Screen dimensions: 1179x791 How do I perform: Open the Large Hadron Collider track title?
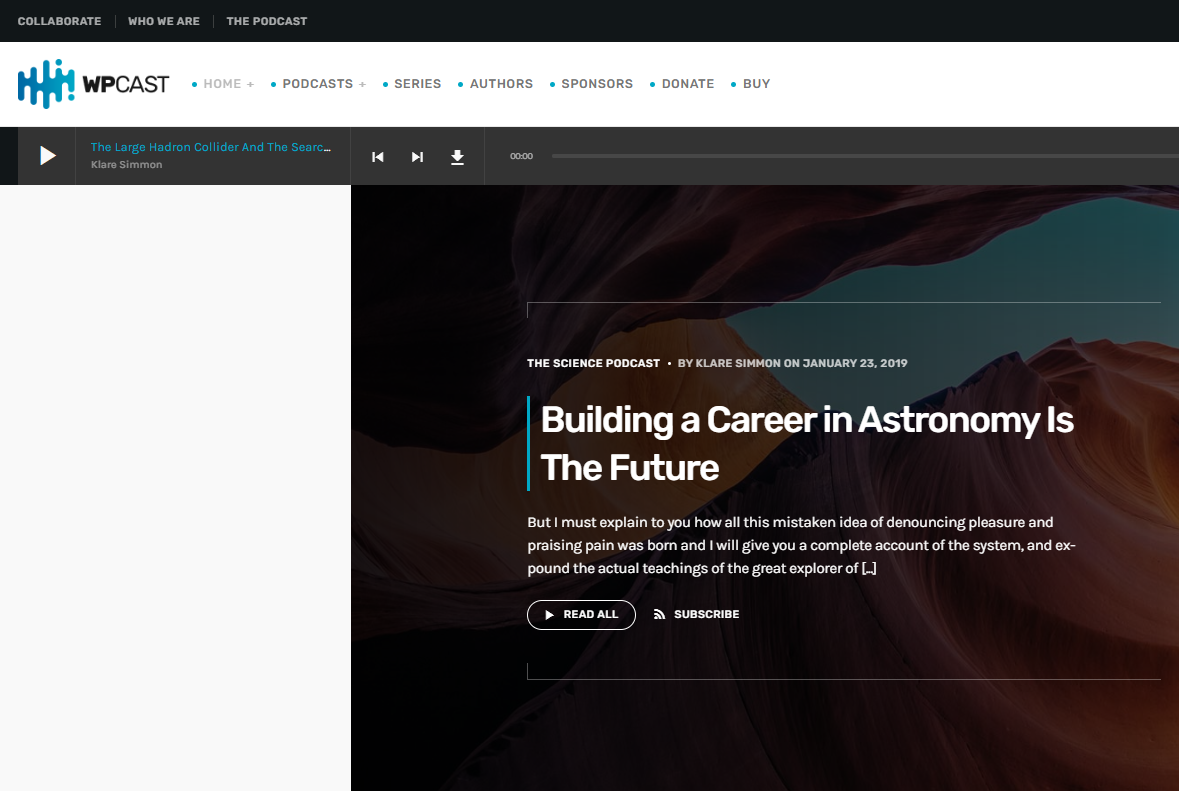click(211, 147)
